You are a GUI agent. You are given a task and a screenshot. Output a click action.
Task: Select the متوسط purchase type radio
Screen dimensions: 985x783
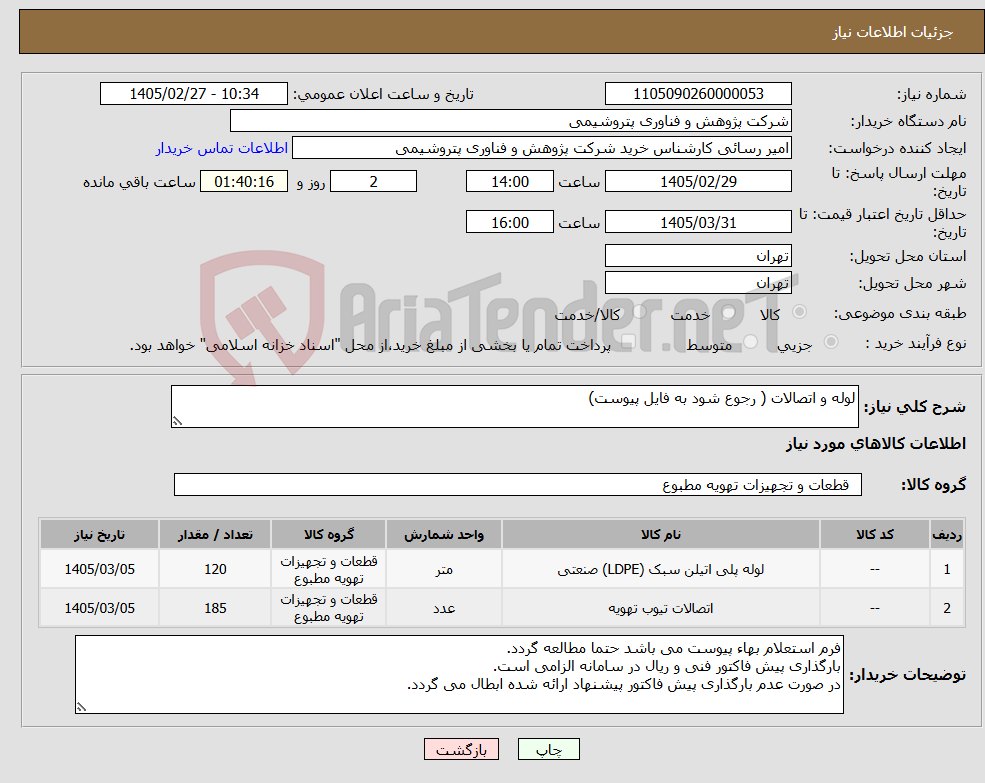(751, 342)
